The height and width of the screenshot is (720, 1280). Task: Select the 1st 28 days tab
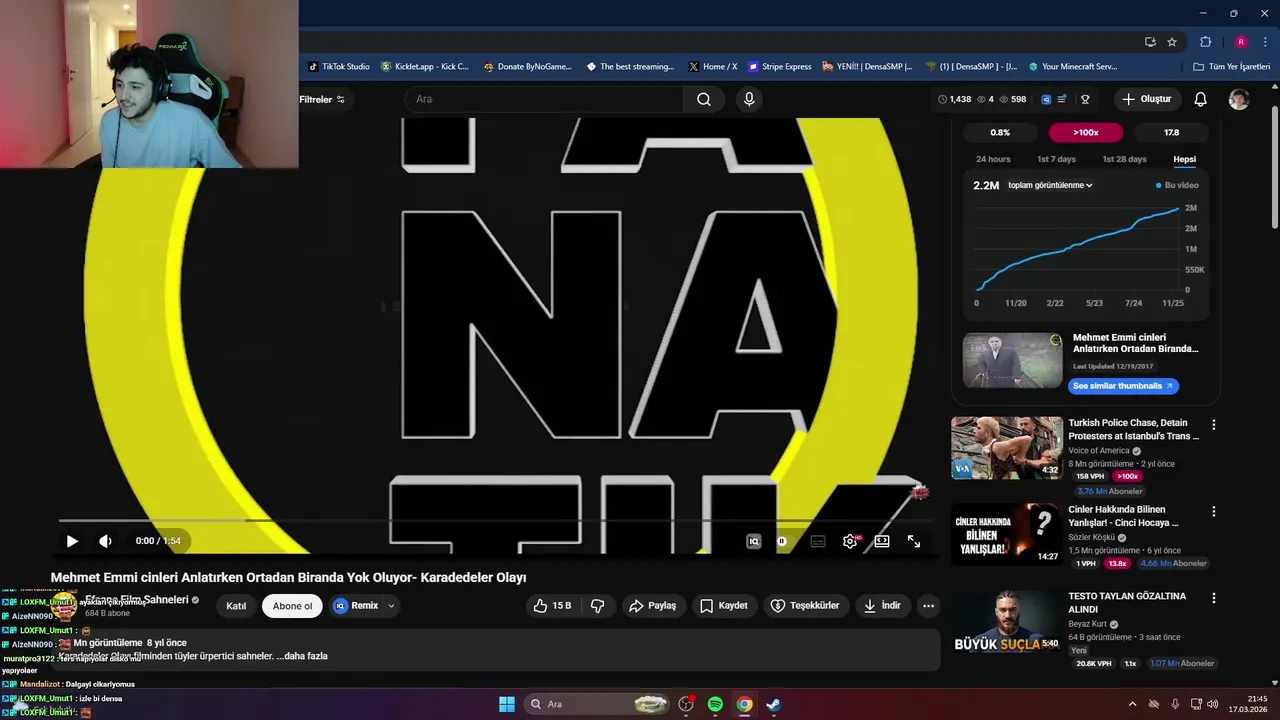tap(1124, 159)
